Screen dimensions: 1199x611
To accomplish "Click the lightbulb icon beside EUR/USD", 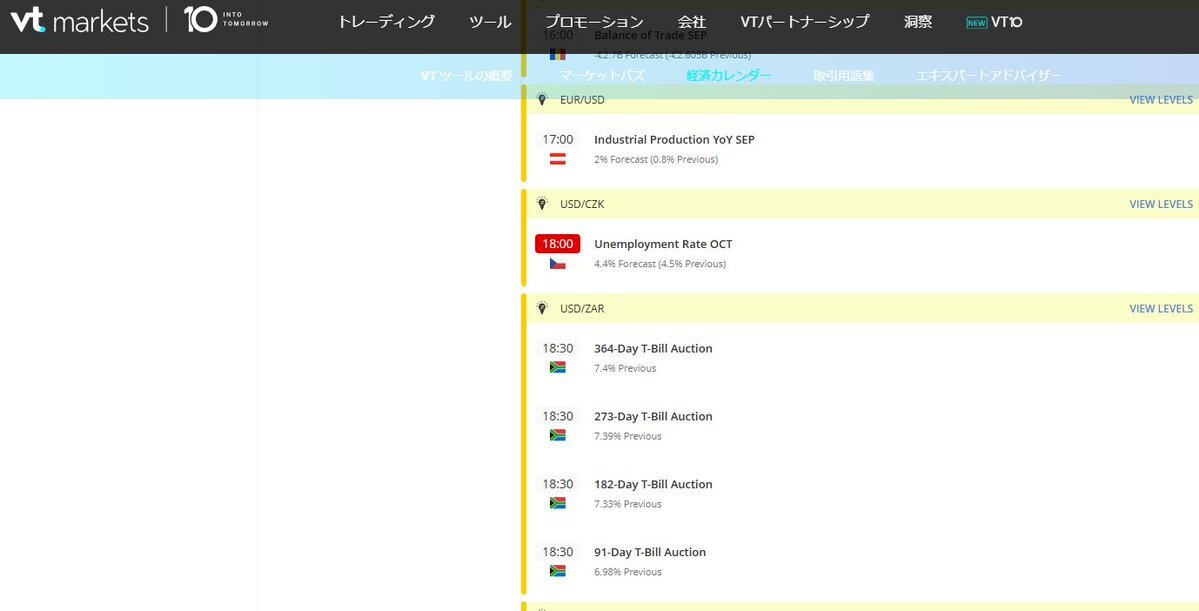I will [x=542, y=100].
